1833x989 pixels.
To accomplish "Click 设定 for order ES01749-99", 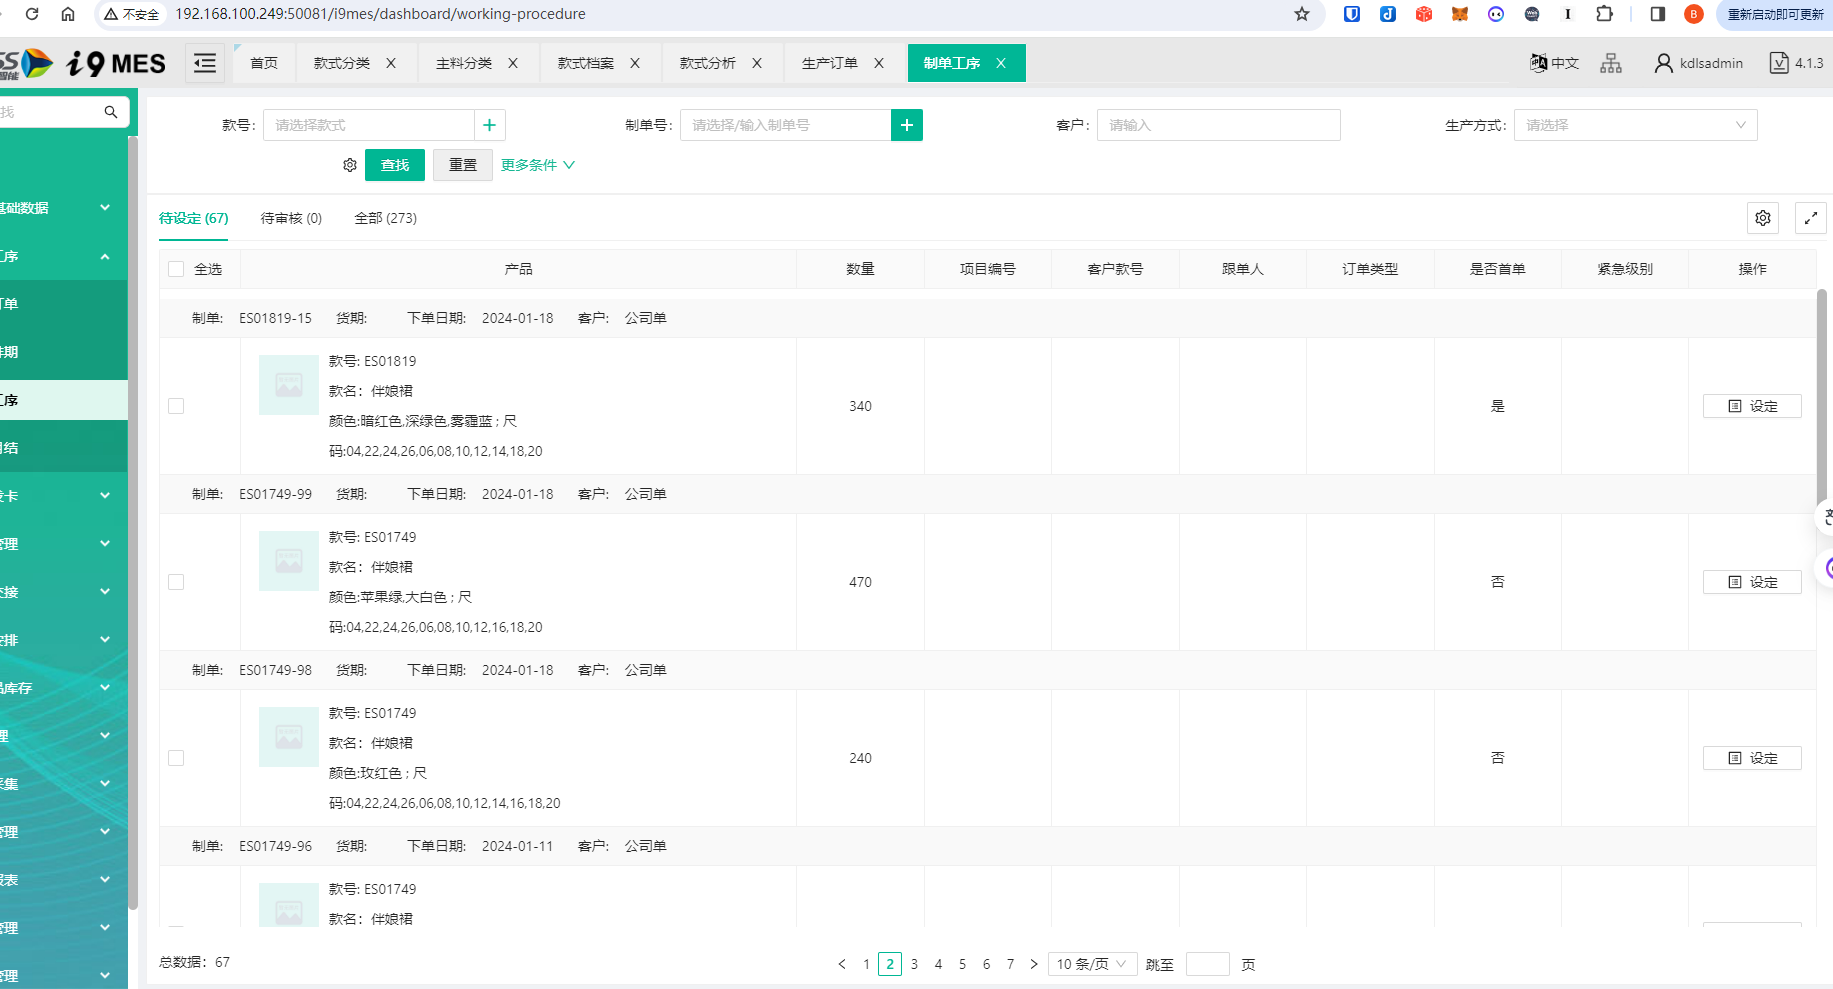I will tap(1752, 582).
